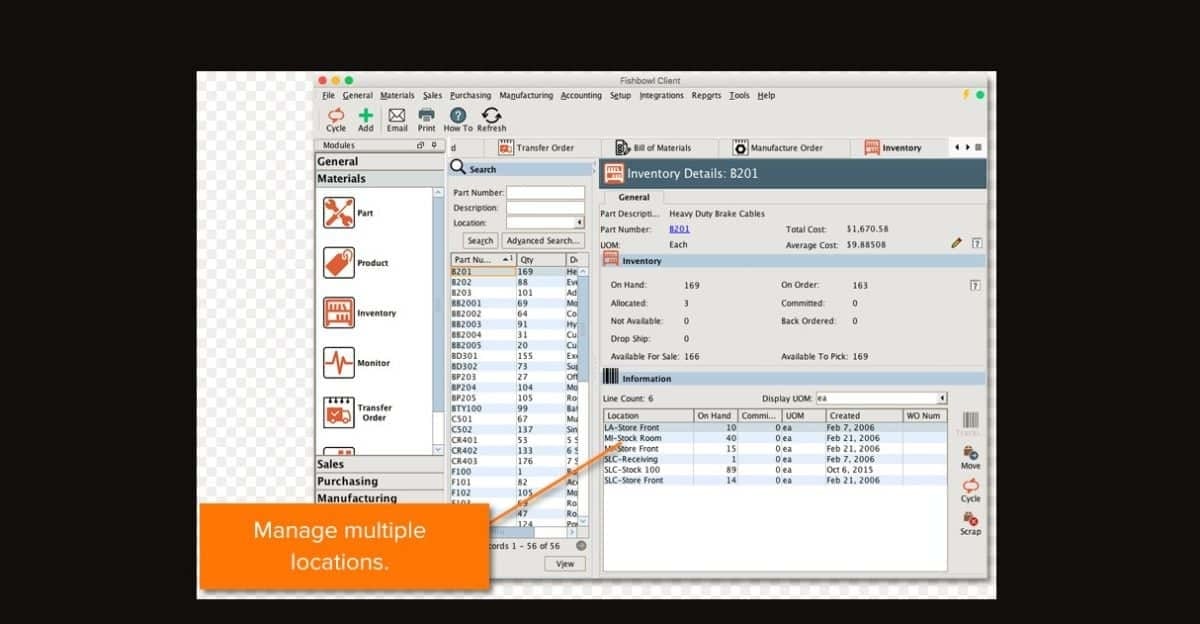Image resolution: width=1200 pixels, height=624 pixels.
Task: Click the Search button
Action: point(480,241)
